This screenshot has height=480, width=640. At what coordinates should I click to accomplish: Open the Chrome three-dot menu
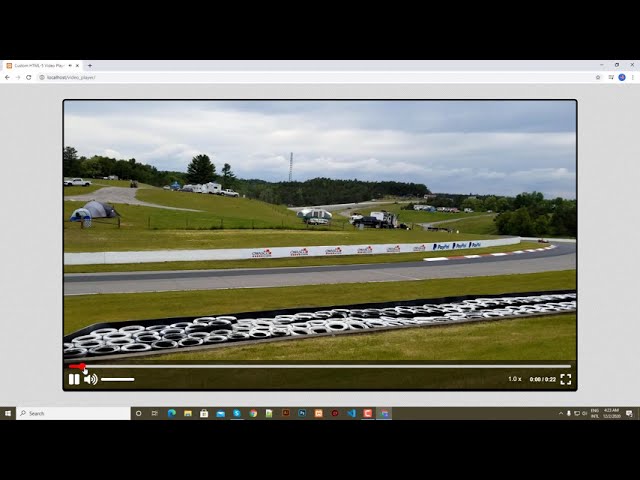[633, 77]
